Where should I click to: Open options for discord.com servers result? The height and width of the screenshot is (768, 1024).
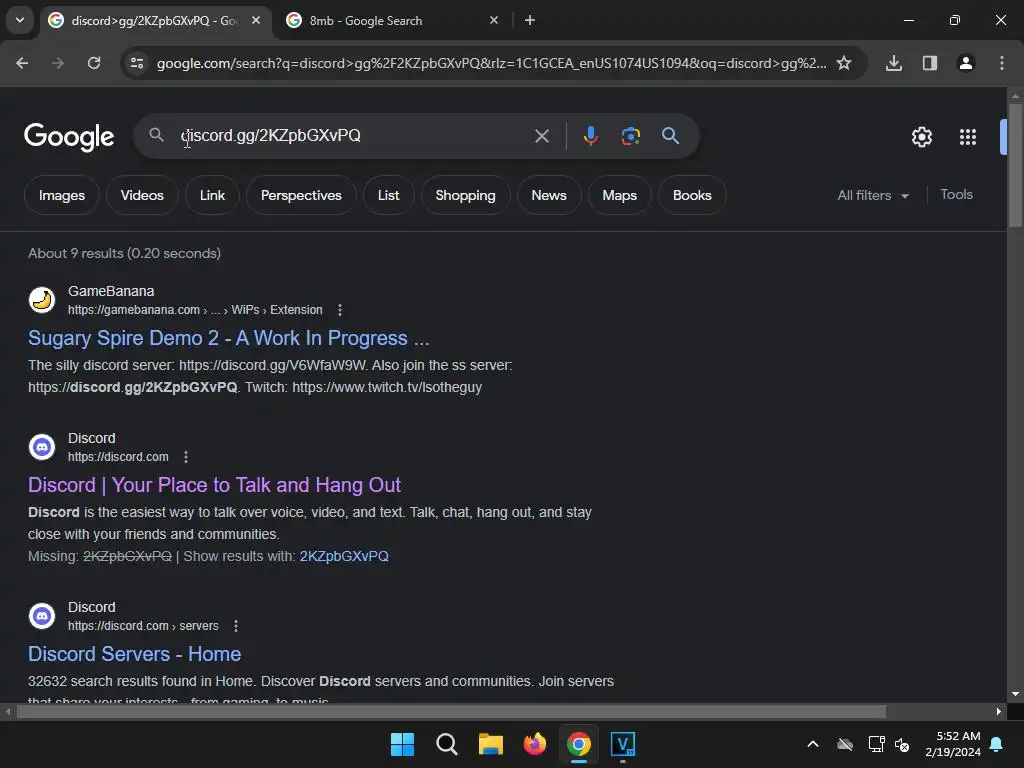pos(236,626)
